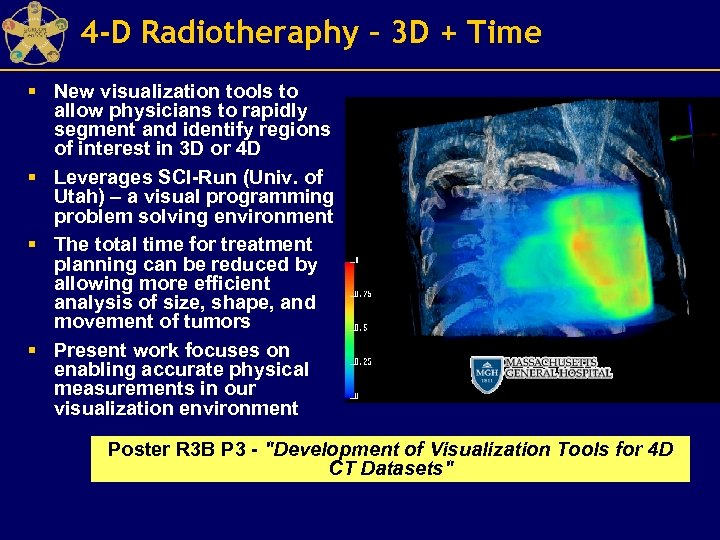
Task: Click the square bullet beside 'New visualization tools'
Action: tap(32, 91)
